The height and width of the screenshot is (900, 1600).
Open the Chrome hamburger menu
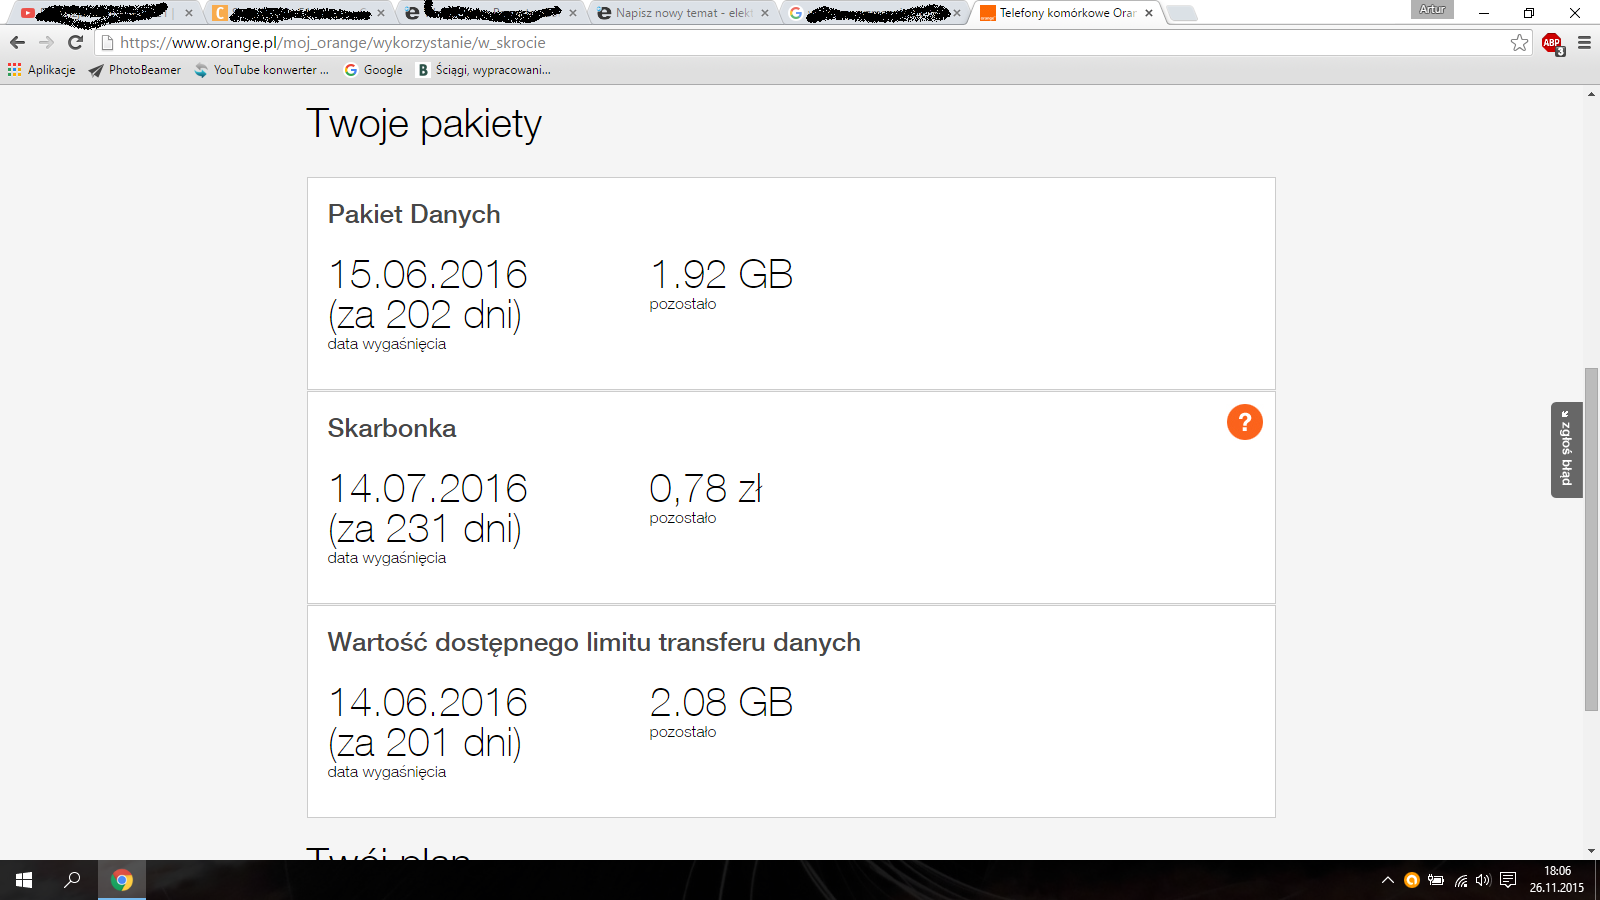click(1584, 43)
